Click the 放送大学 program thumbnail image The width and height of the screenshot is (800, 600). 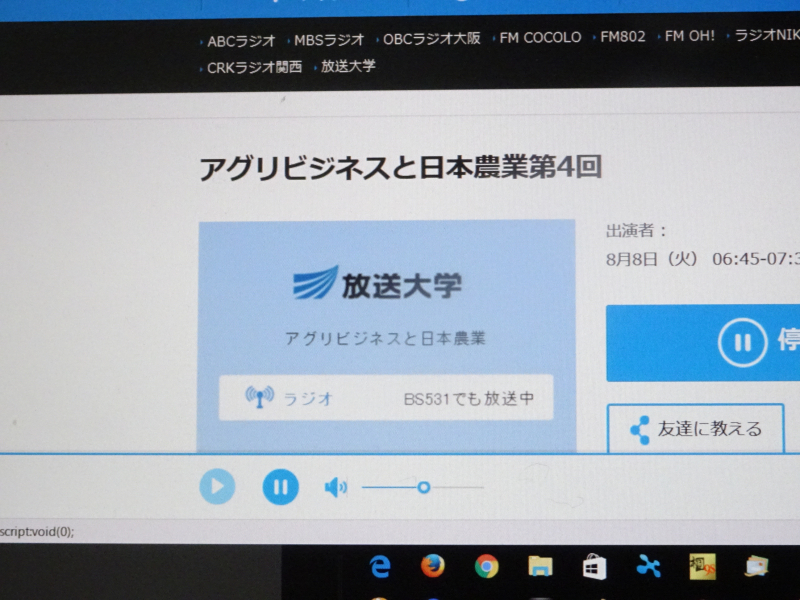point(387,336)
